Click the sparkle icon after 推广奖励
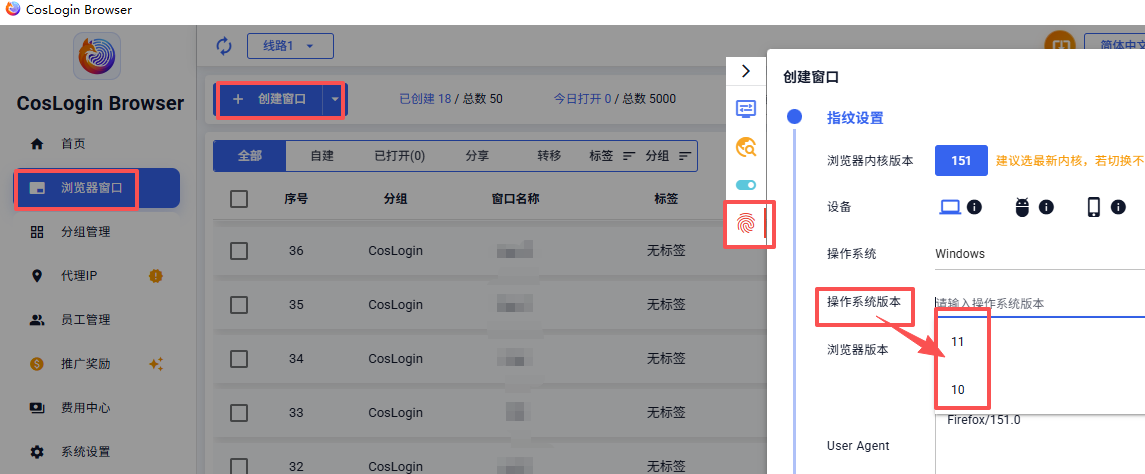Screen dimensions: 1145x474 [156, 364]
